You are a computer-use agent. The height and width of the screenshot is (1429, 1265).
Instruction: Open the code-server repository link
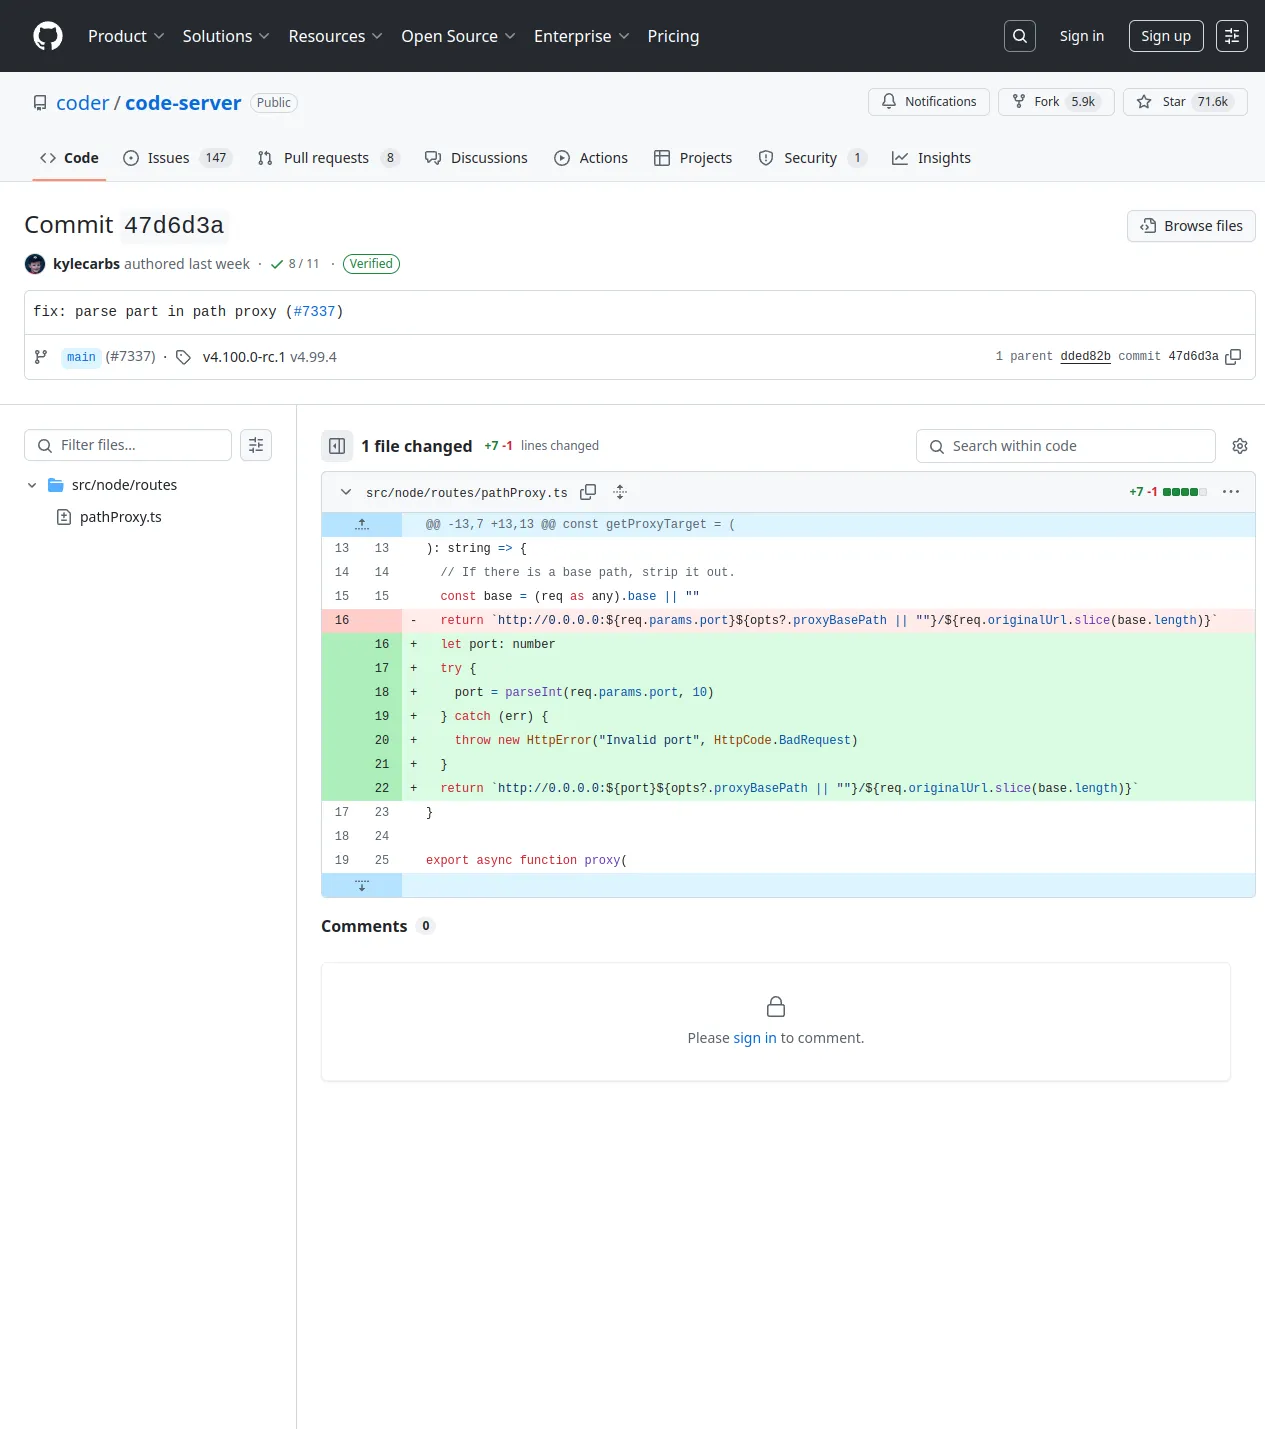coord(183,103)
